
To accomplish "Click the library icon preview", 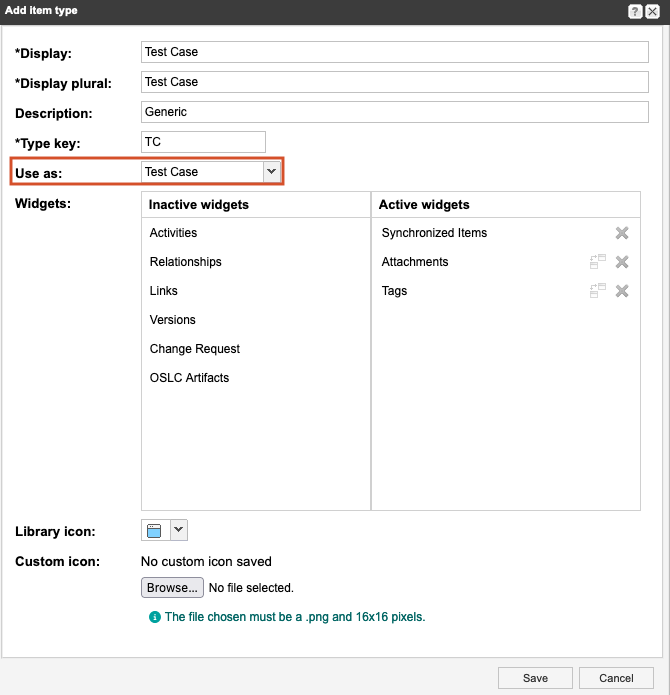I will pyautogui.click(x=155, y=530).
